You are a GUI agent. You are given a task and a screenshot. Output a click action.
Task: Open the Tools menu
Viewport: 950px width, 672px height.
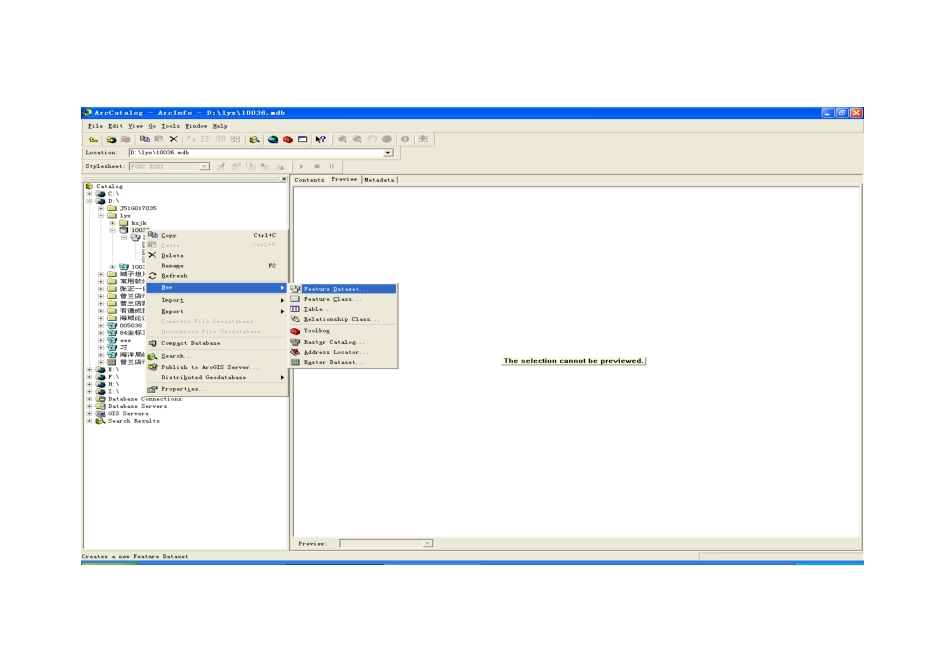[170, 126]
